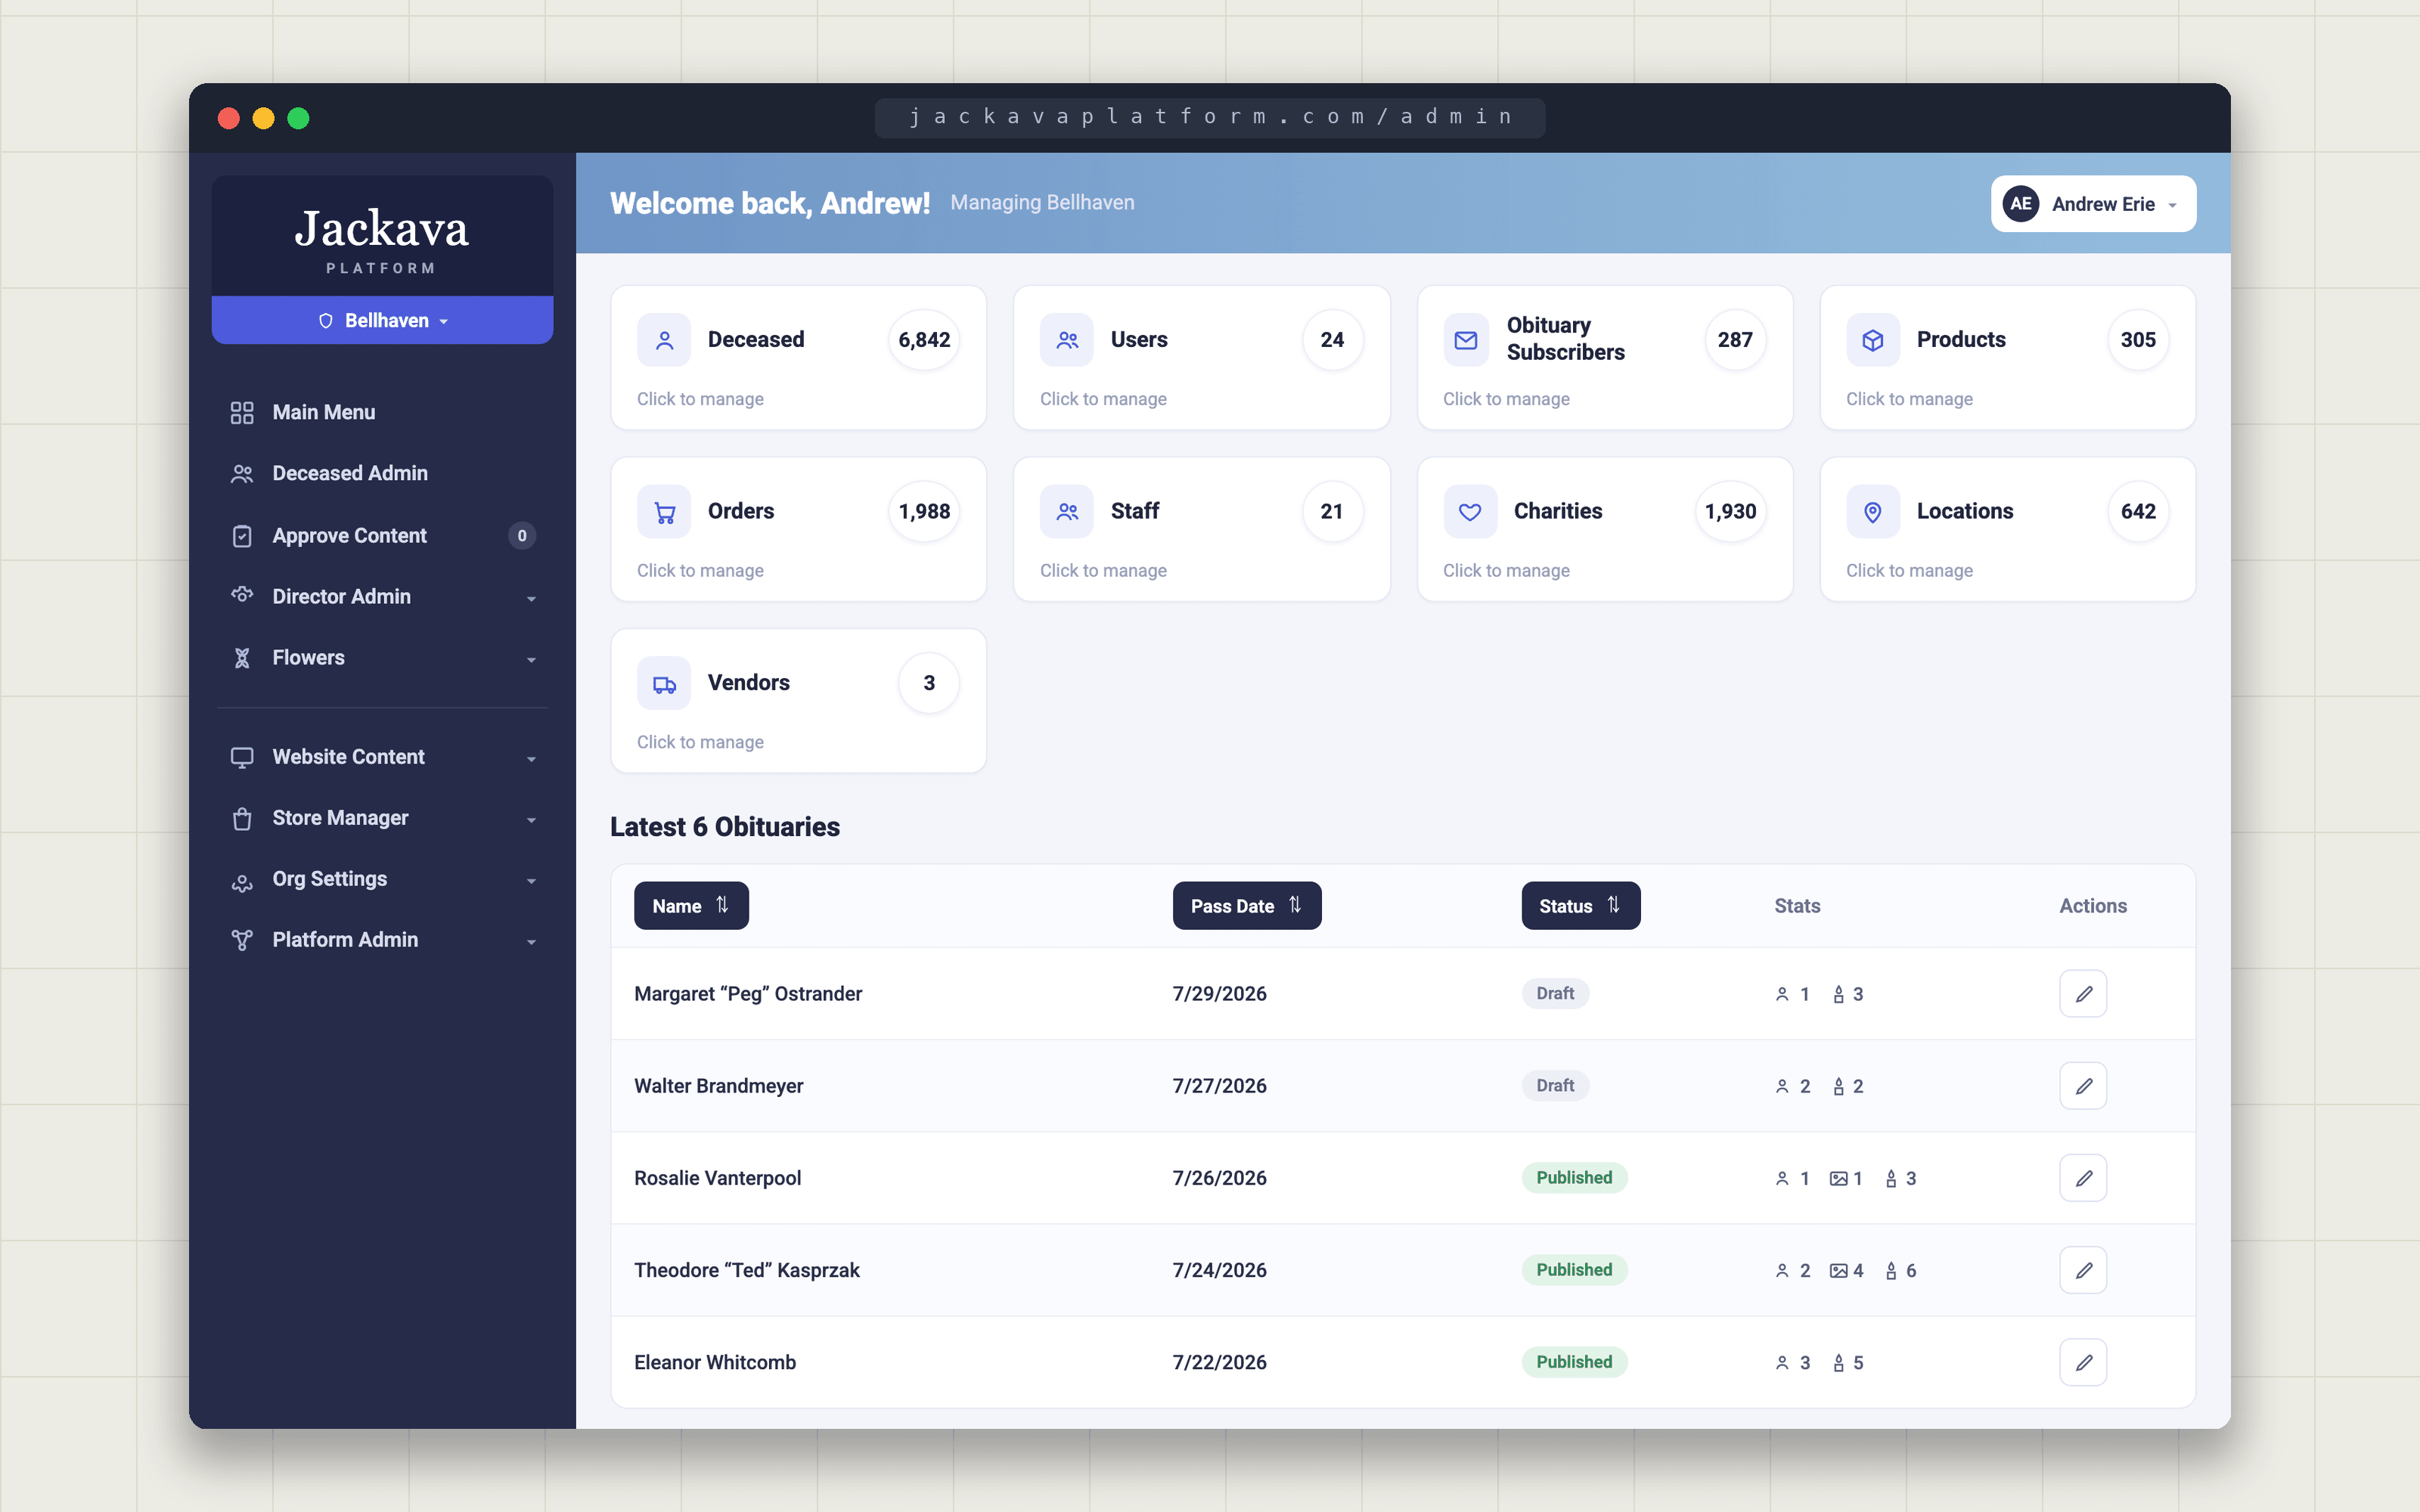Click the Deceased count 6,842

pyautogui.click(x=924, y=340)
